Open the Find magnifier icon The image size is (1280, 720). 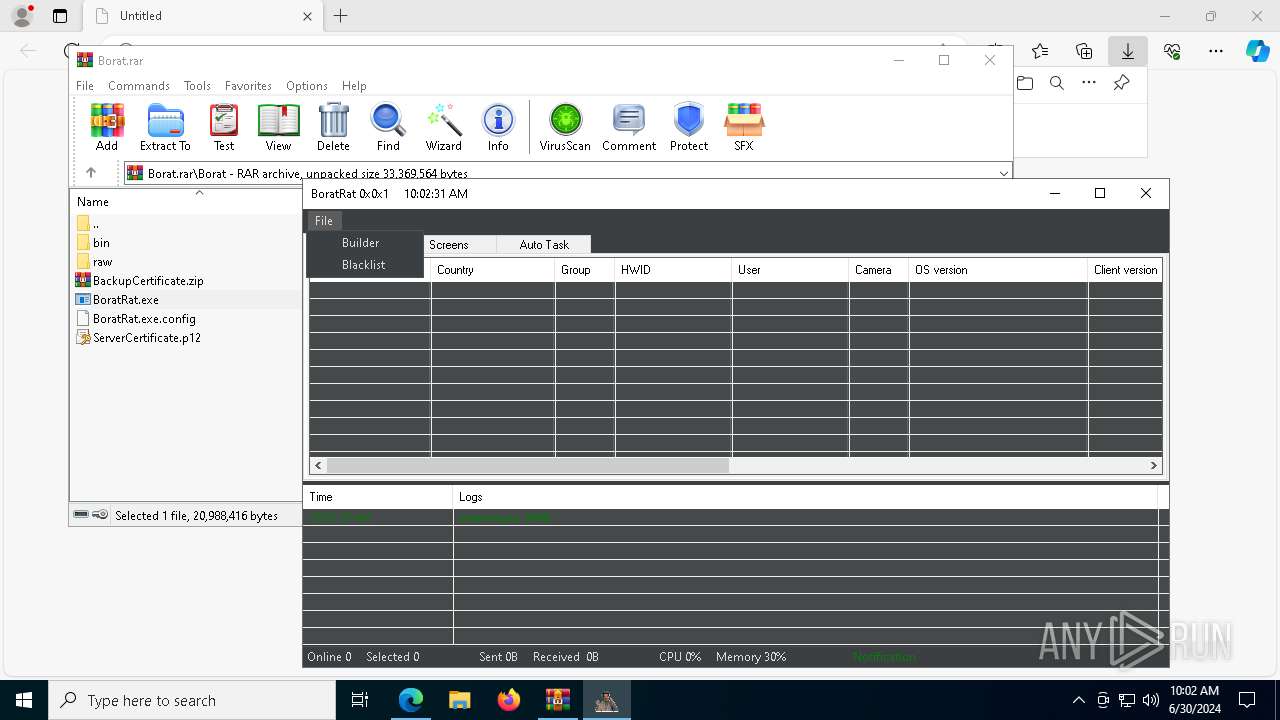pyautogui.click(x=388, y=127)
